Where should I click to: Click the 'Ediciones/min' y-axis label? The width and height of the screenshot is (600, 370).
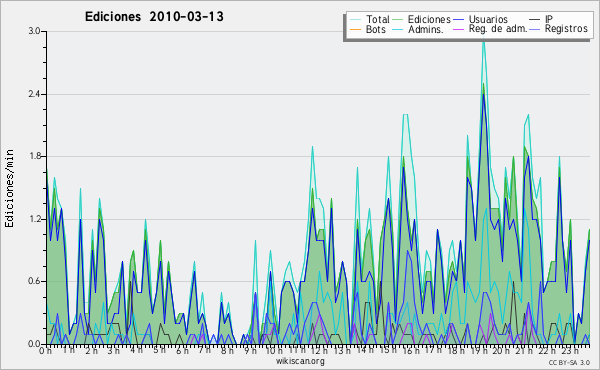click(9, 188)
